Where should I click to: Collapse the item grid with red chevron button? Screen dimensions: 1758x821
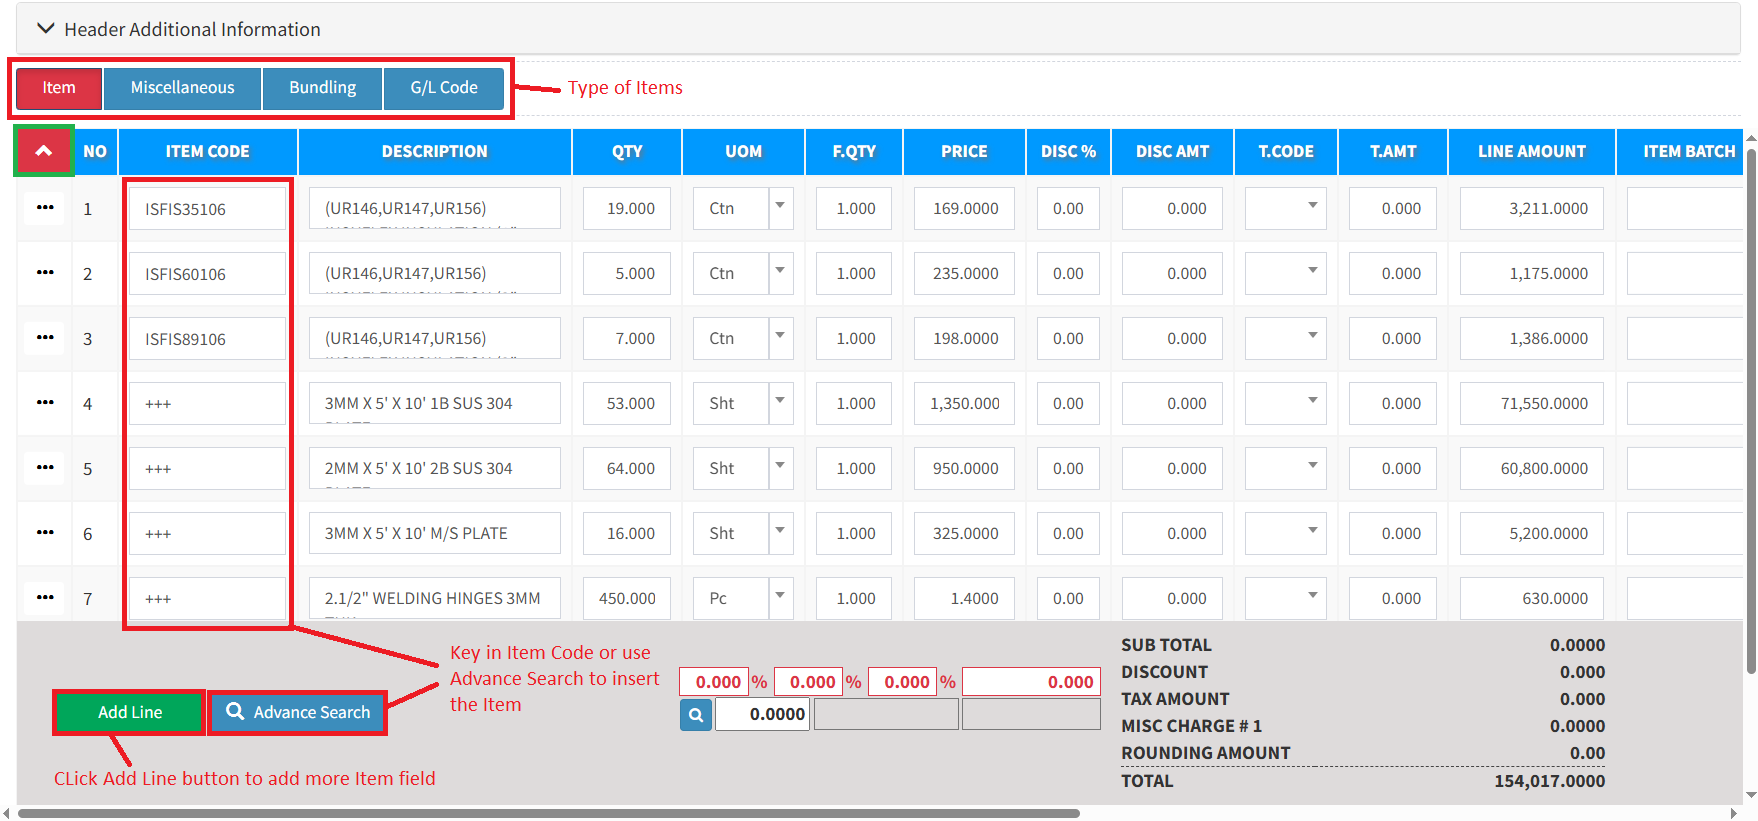44,151
